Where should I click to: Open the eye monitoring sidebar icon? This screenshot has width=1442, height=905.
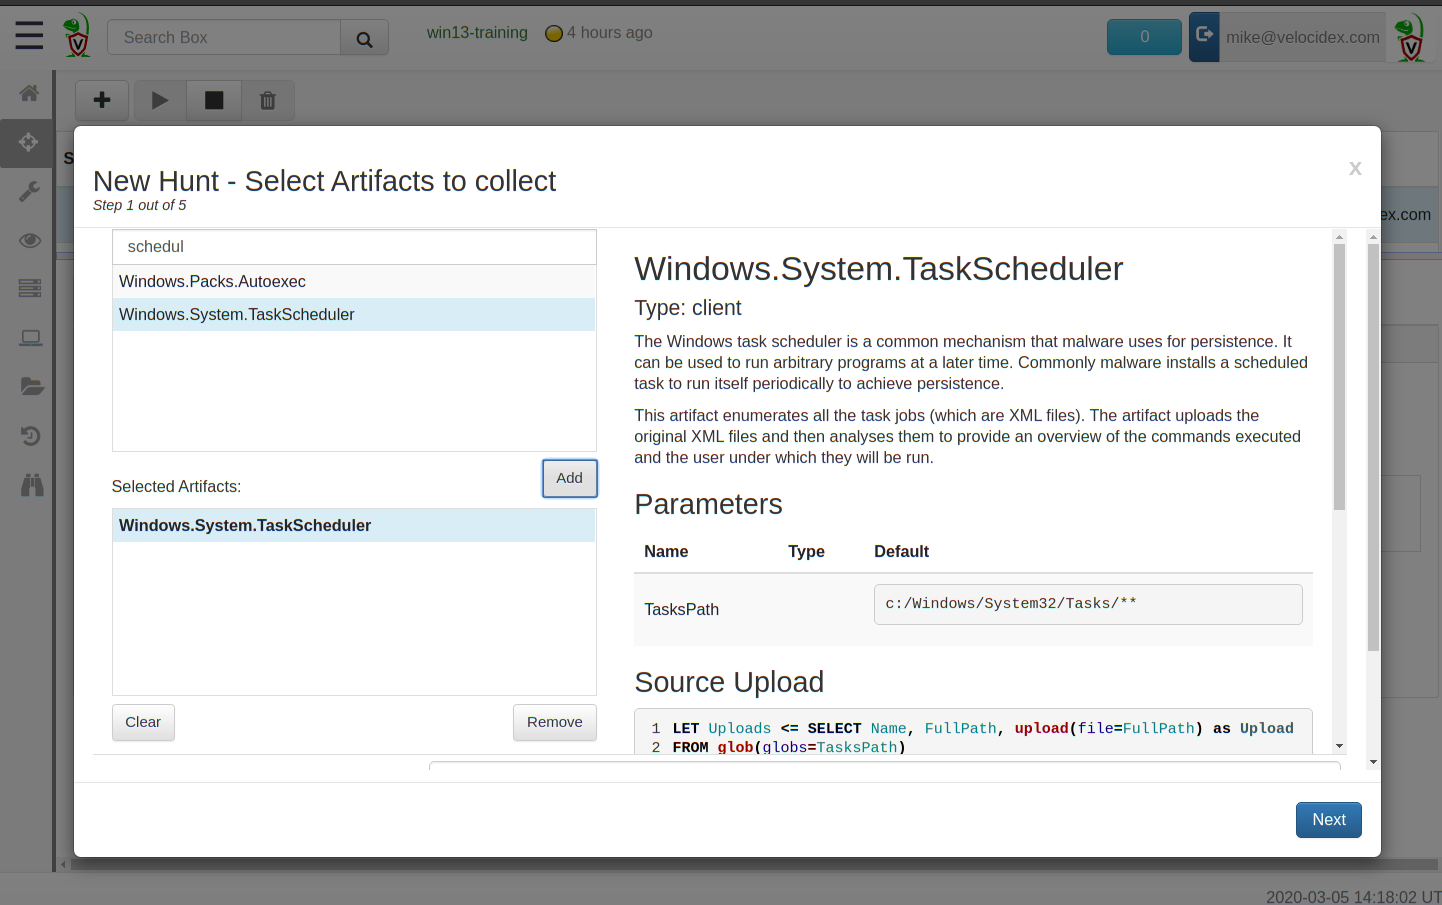coord(30,240)
